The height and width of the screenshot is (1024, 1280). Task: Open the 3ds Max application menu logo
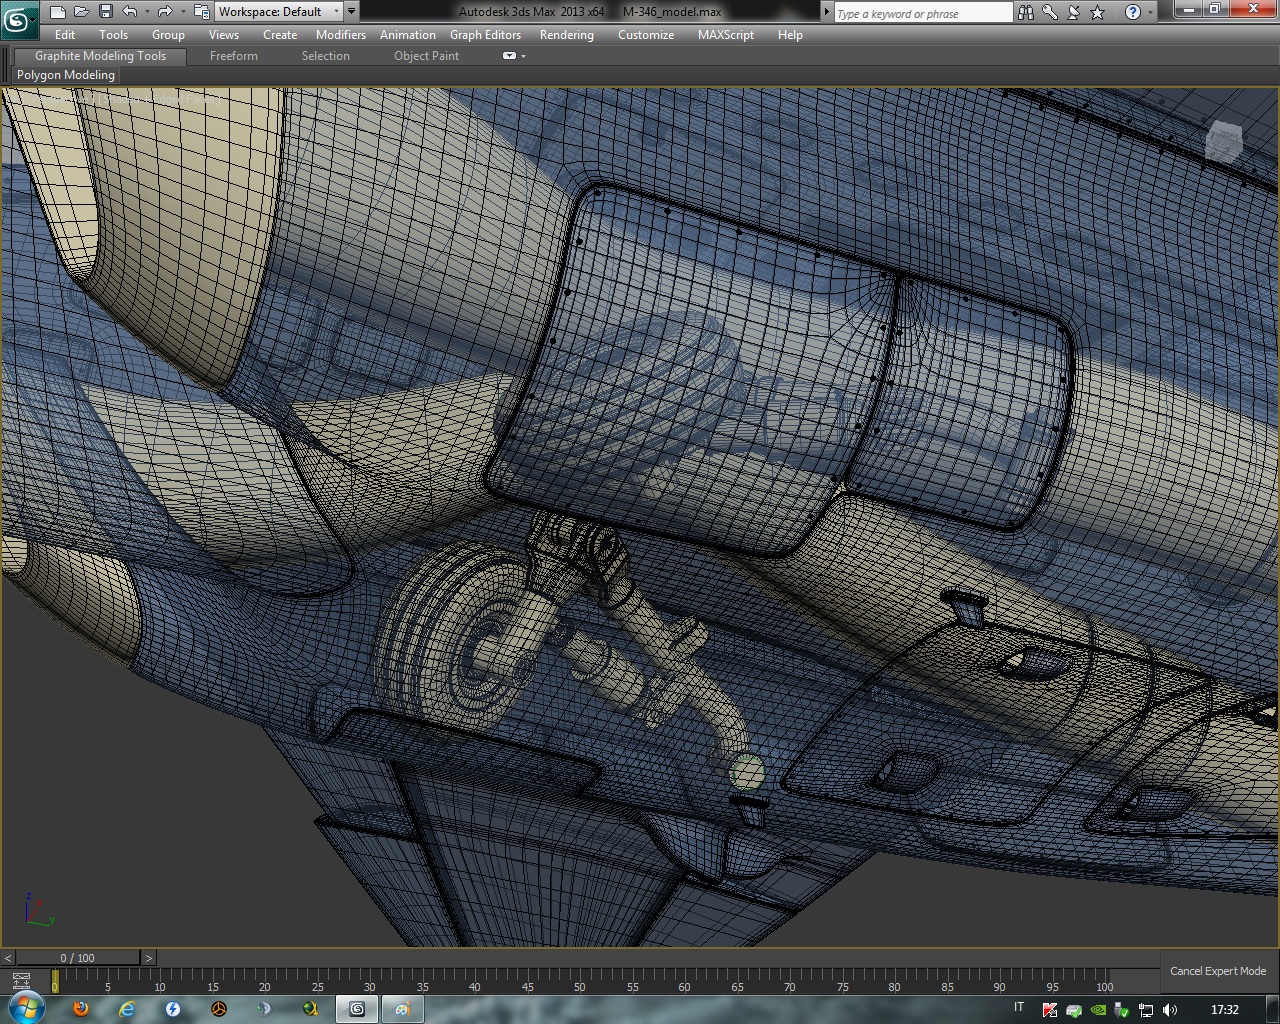[18, 19]
